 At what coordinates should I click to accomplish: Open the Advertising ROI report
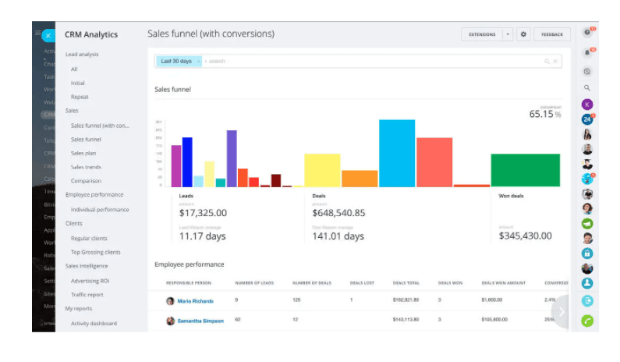click(x=90, y=281)
